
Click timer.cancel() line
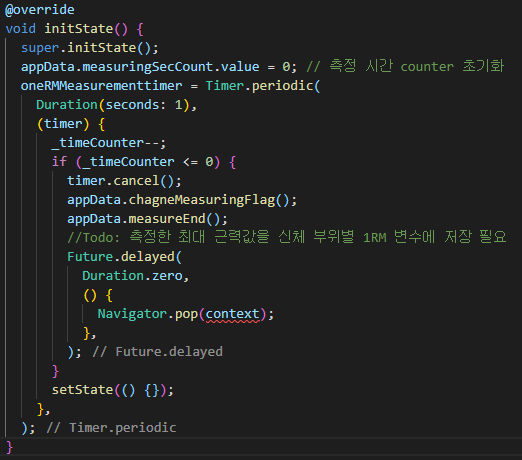[x=124, y=181]
